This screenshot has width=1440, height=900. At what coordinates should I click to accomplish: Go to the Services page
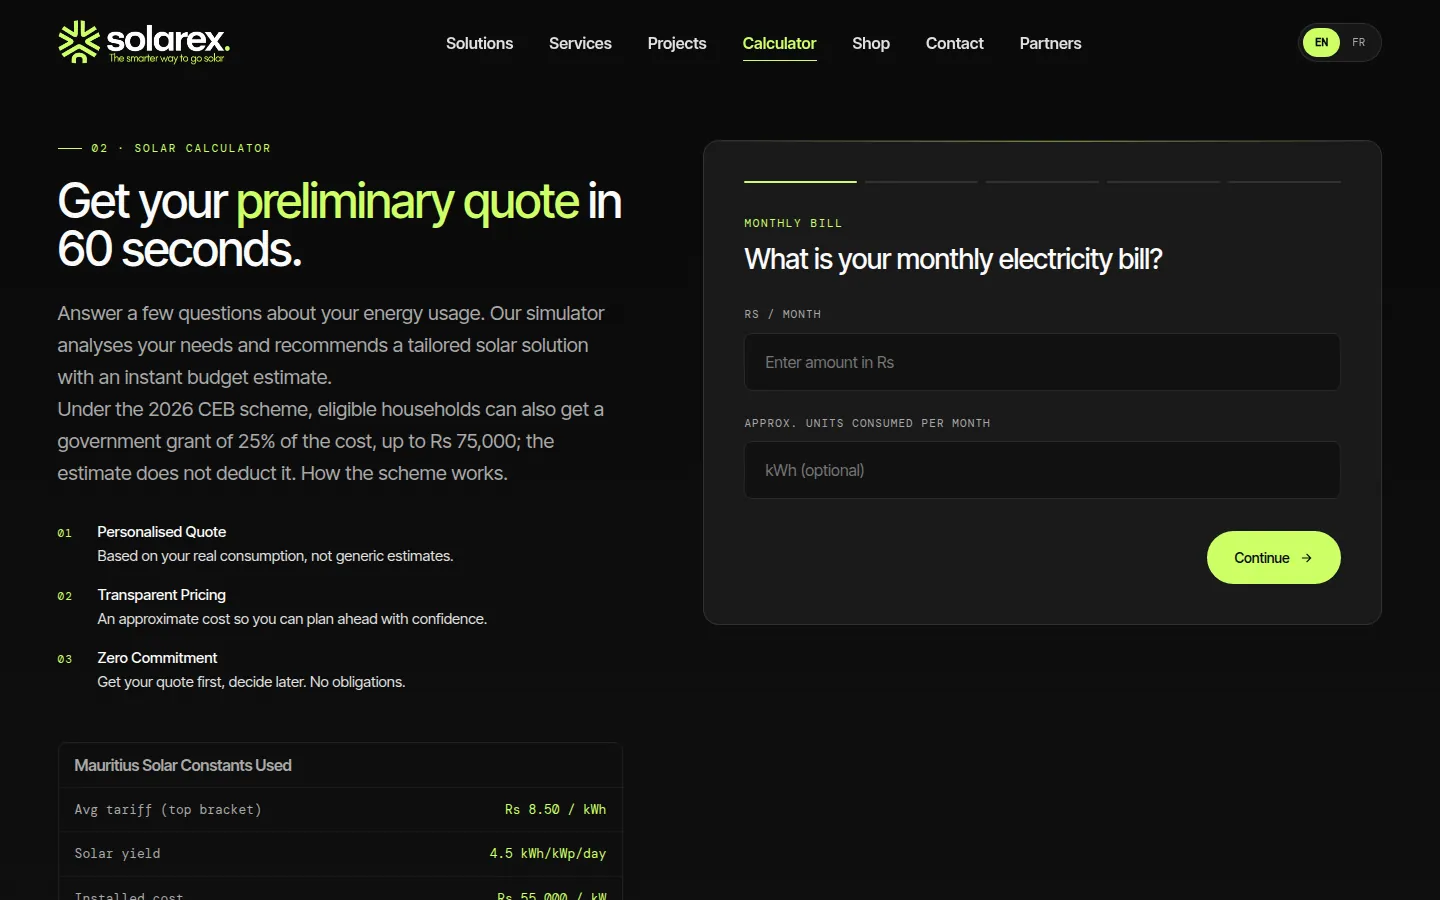pyautogui.click(x=580, y=43)
